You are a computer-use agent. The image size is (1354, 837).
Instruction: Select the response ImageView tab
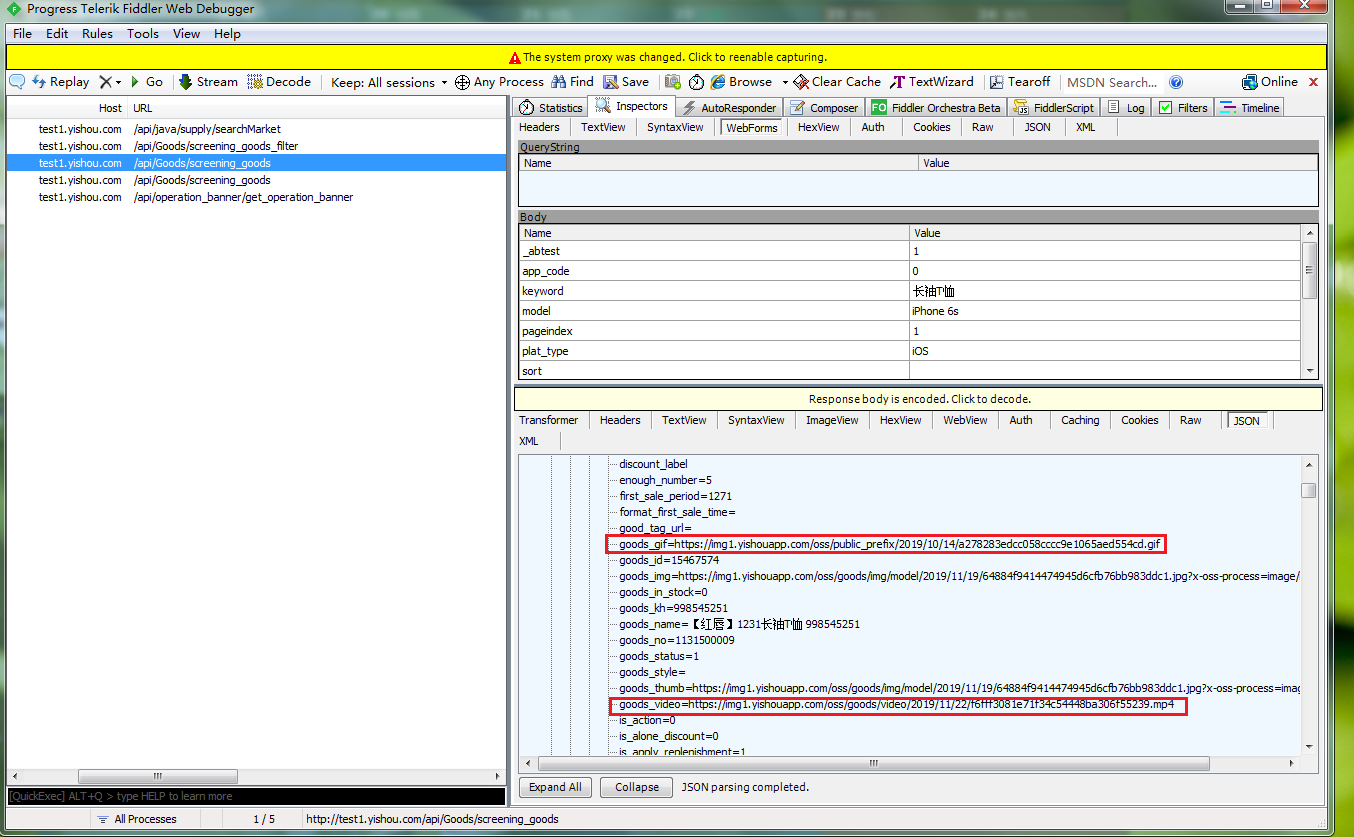832,420
